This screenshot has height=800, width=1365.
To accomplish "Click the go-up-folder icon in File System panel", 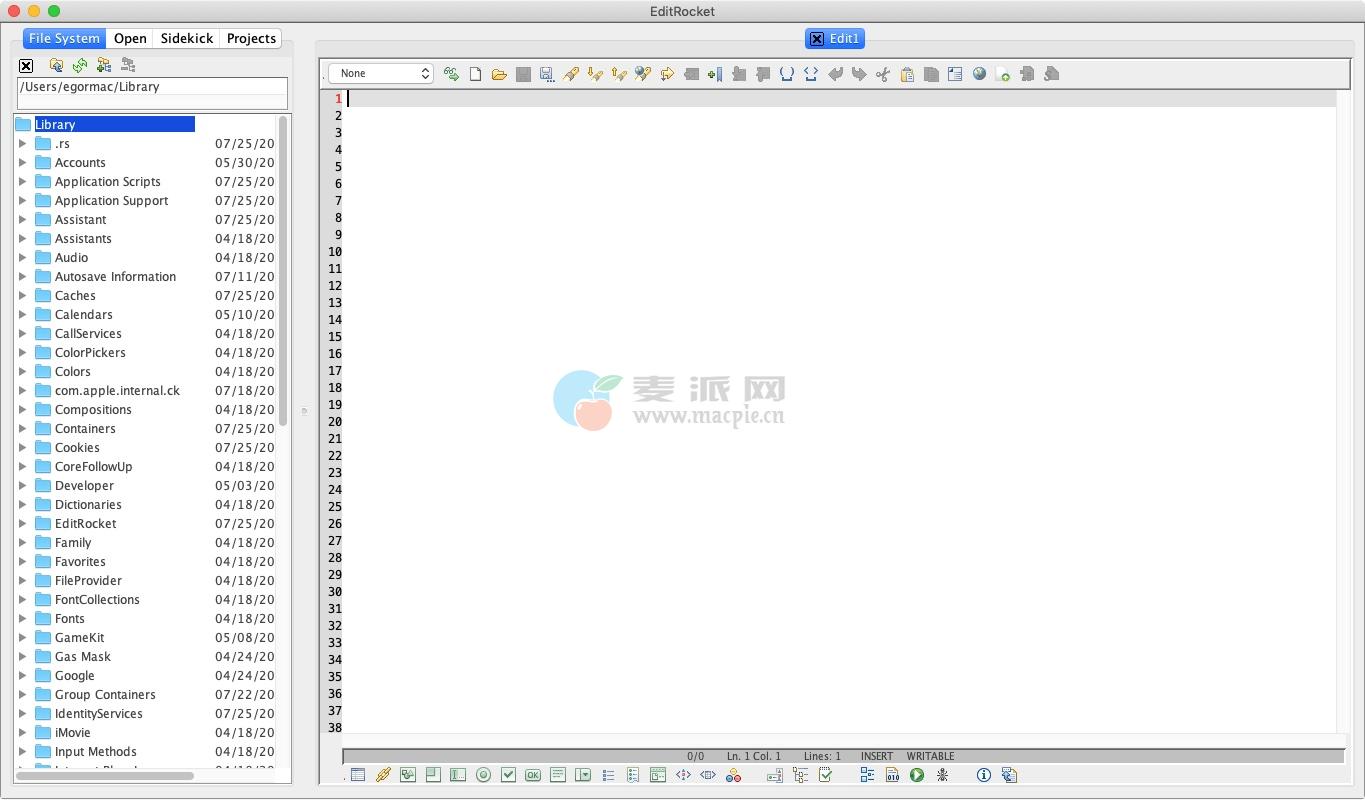I will (56, 65).
